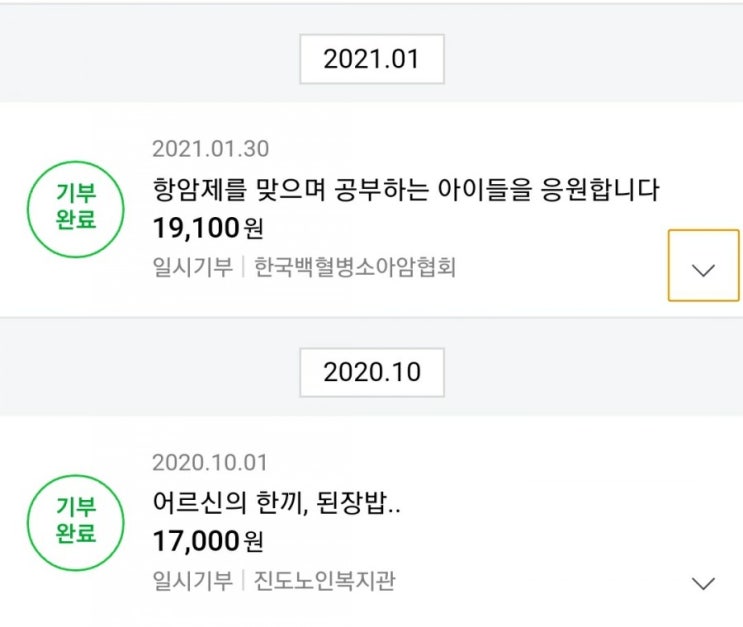The image size is (743, 627).
Task: Click the 2021.01.30 donation date
Action: (210, 150)
